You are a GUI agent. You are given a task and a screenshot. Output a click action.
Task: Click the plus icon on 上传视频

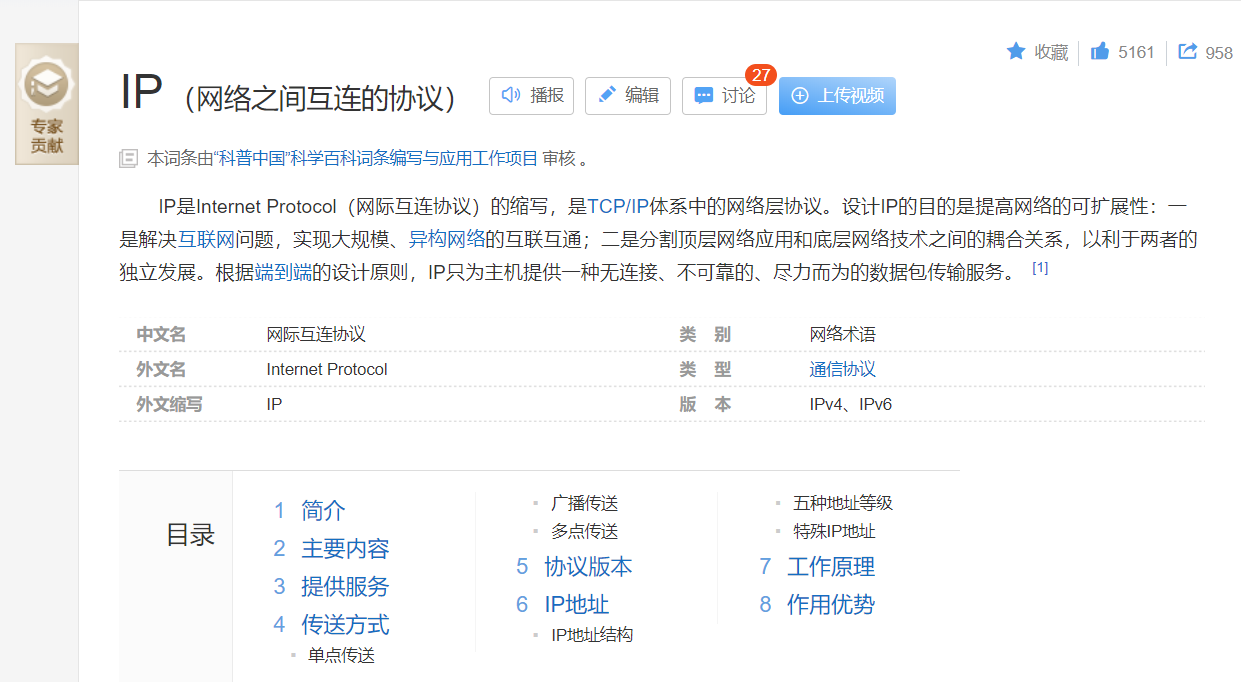click(x=802, y=96)
